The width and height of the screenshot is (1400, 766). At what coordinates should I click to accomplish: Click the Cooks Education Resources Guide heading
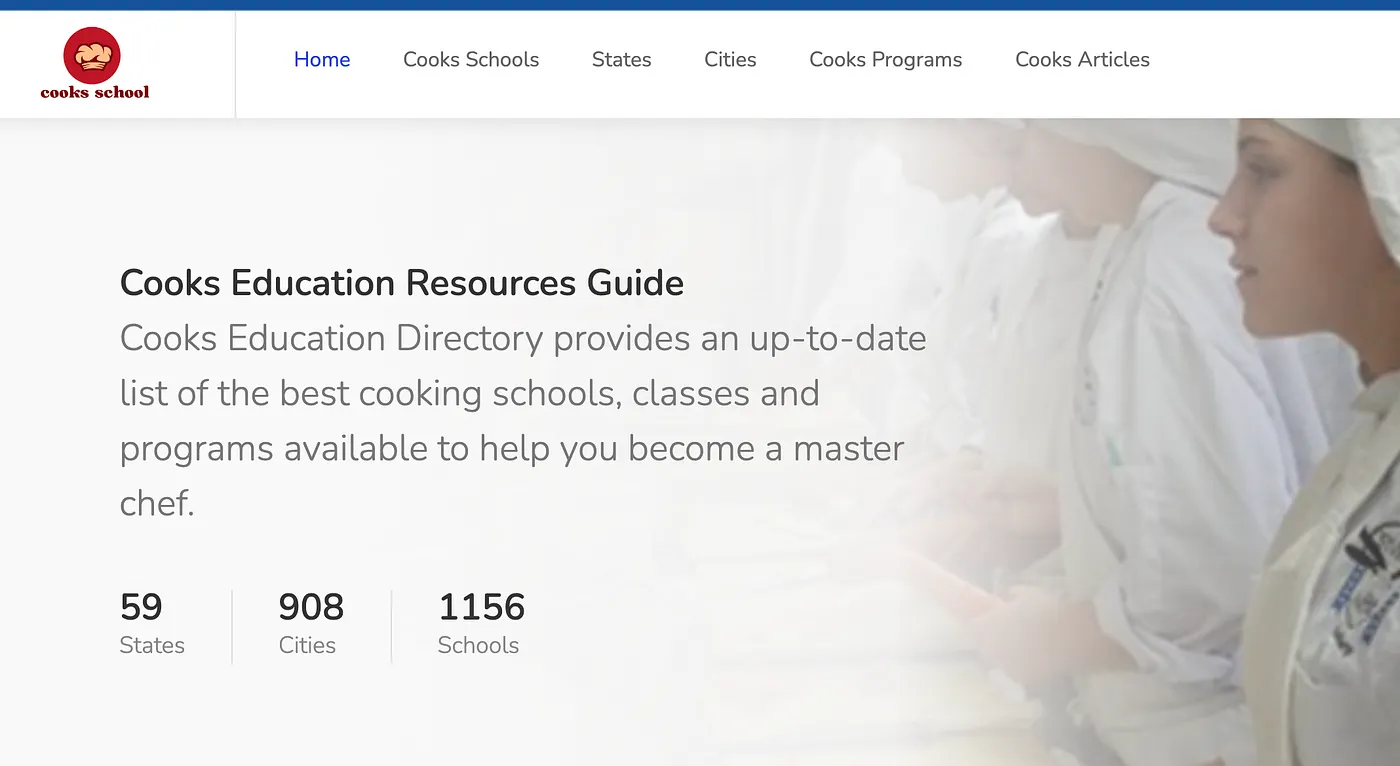[402, 283]
